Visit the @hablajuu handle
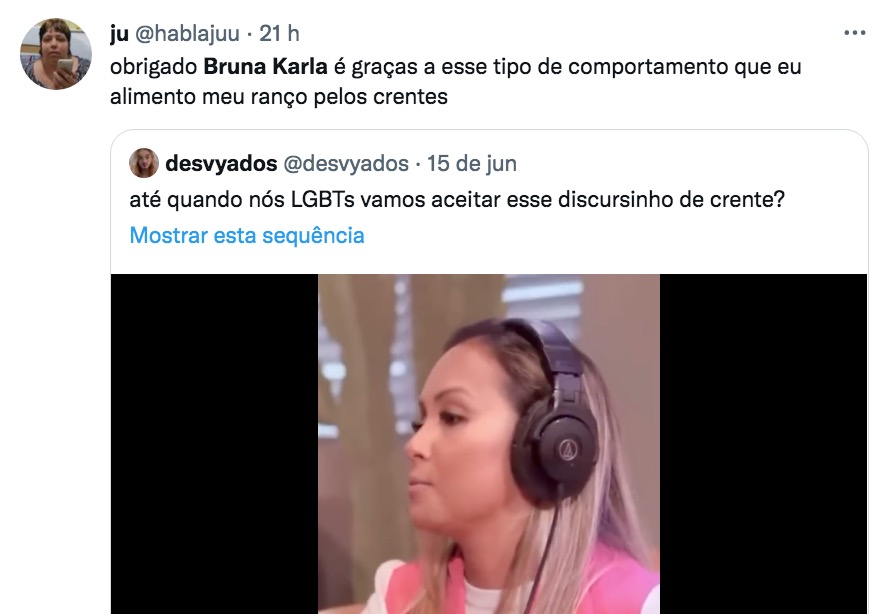879x614 pixels. click(188, 34)
